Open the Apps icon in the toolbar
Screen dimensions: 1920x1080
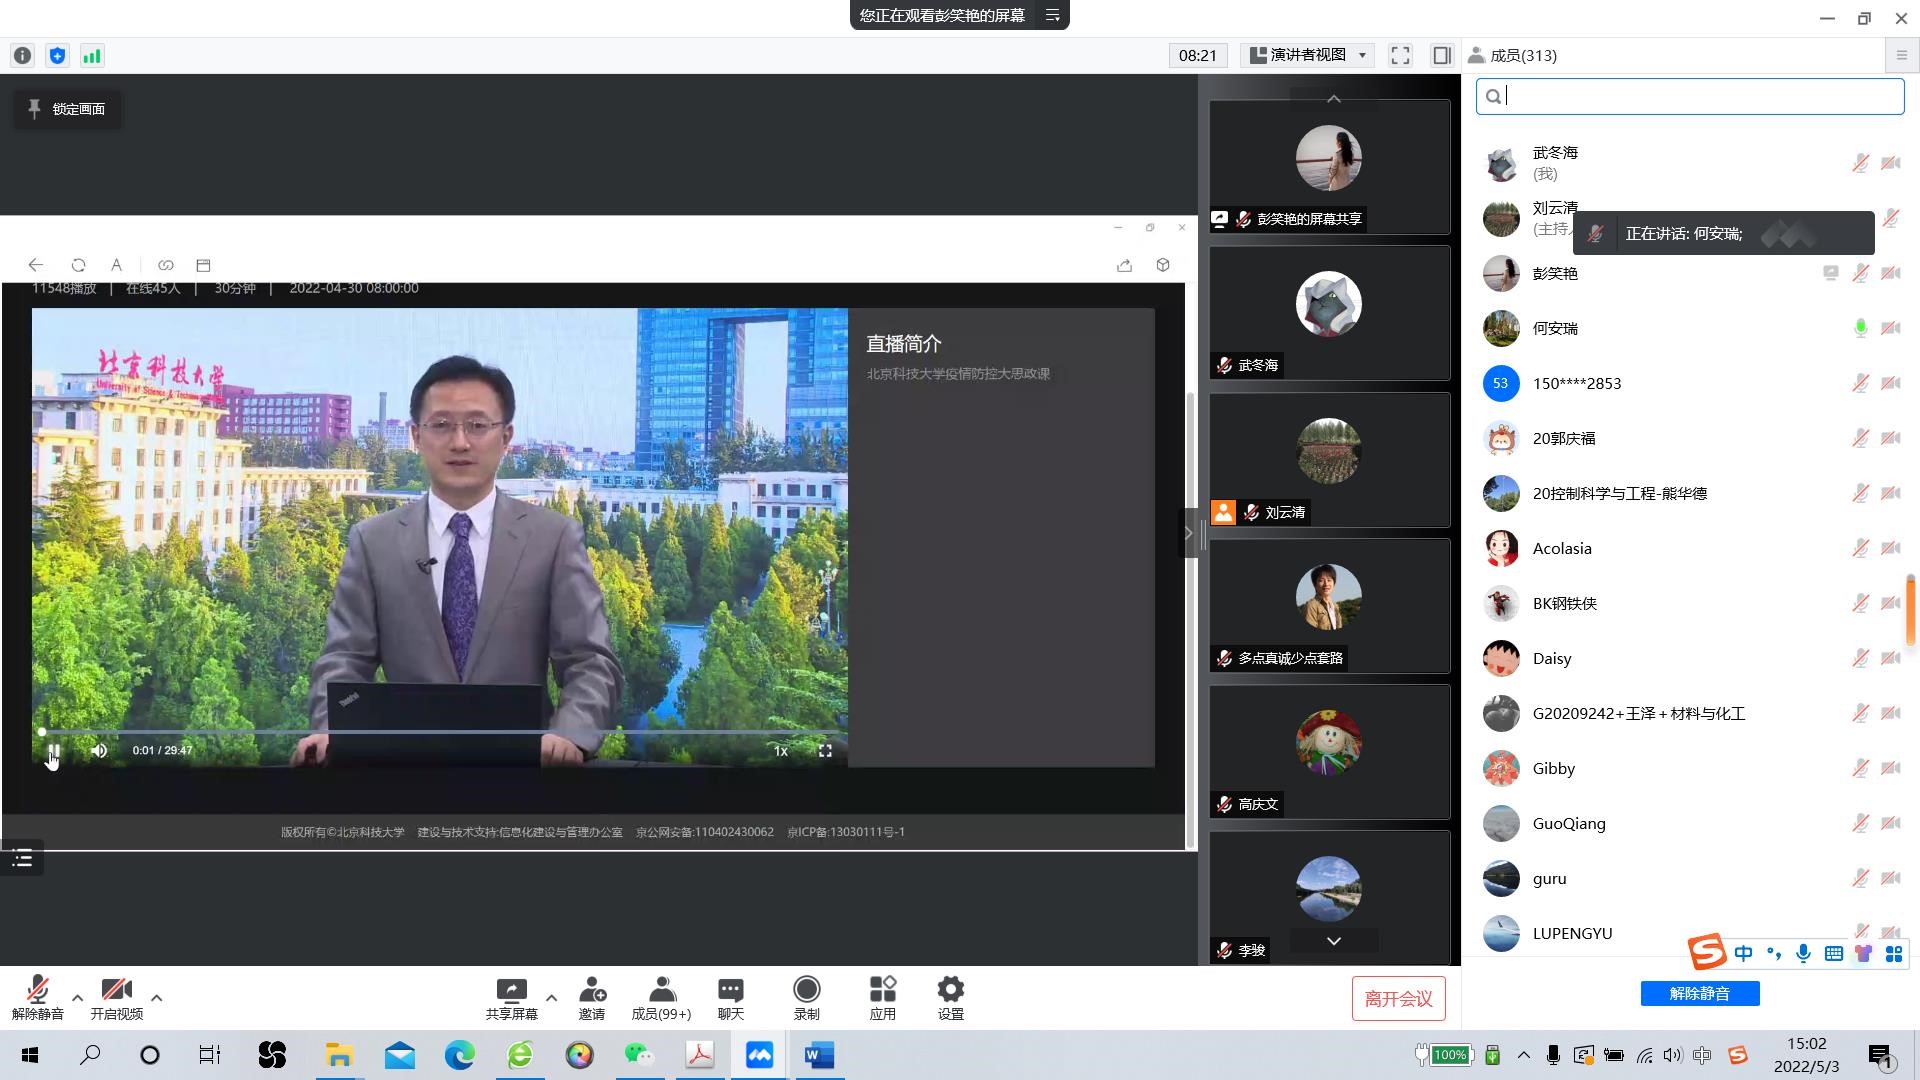[x=882, y=991]
